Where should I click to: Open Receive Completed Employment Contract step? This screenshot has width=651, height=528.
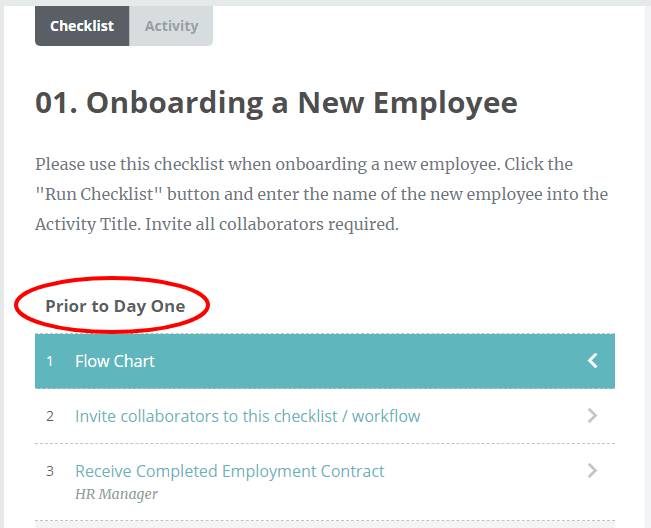[x=230, y=471]
